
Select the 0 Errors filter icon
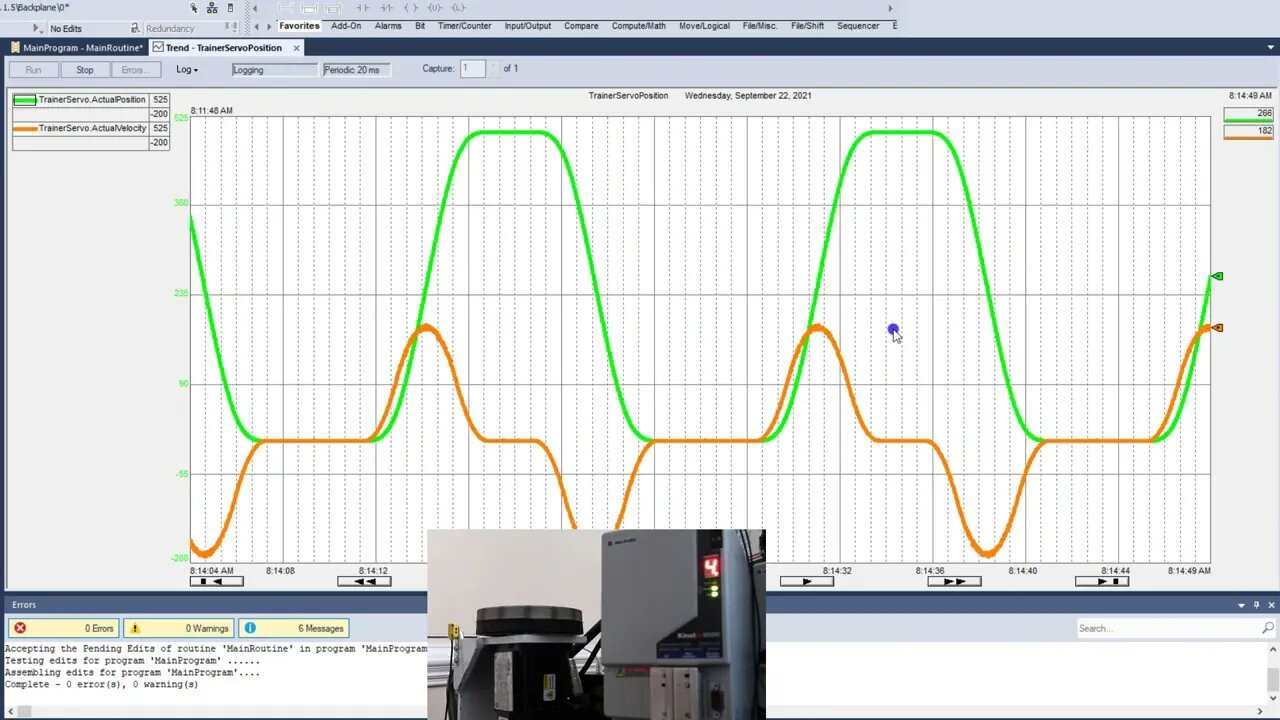[22, 627]
